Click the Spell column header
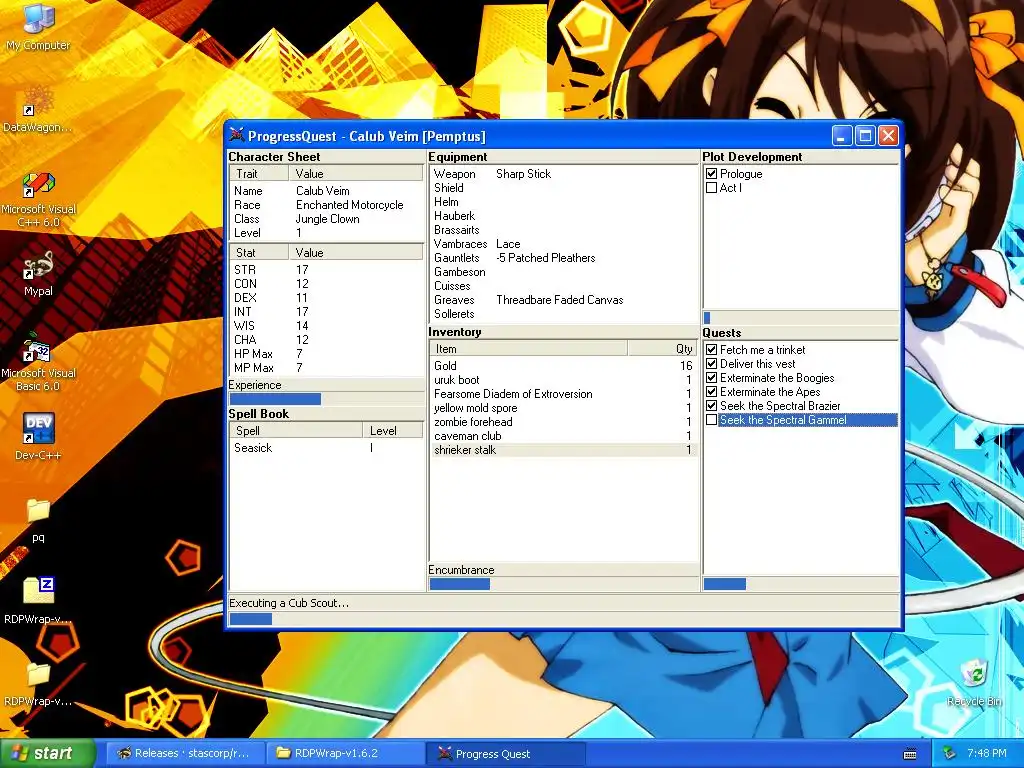Viewport: 1024px width, 768px height. [296, 431]
